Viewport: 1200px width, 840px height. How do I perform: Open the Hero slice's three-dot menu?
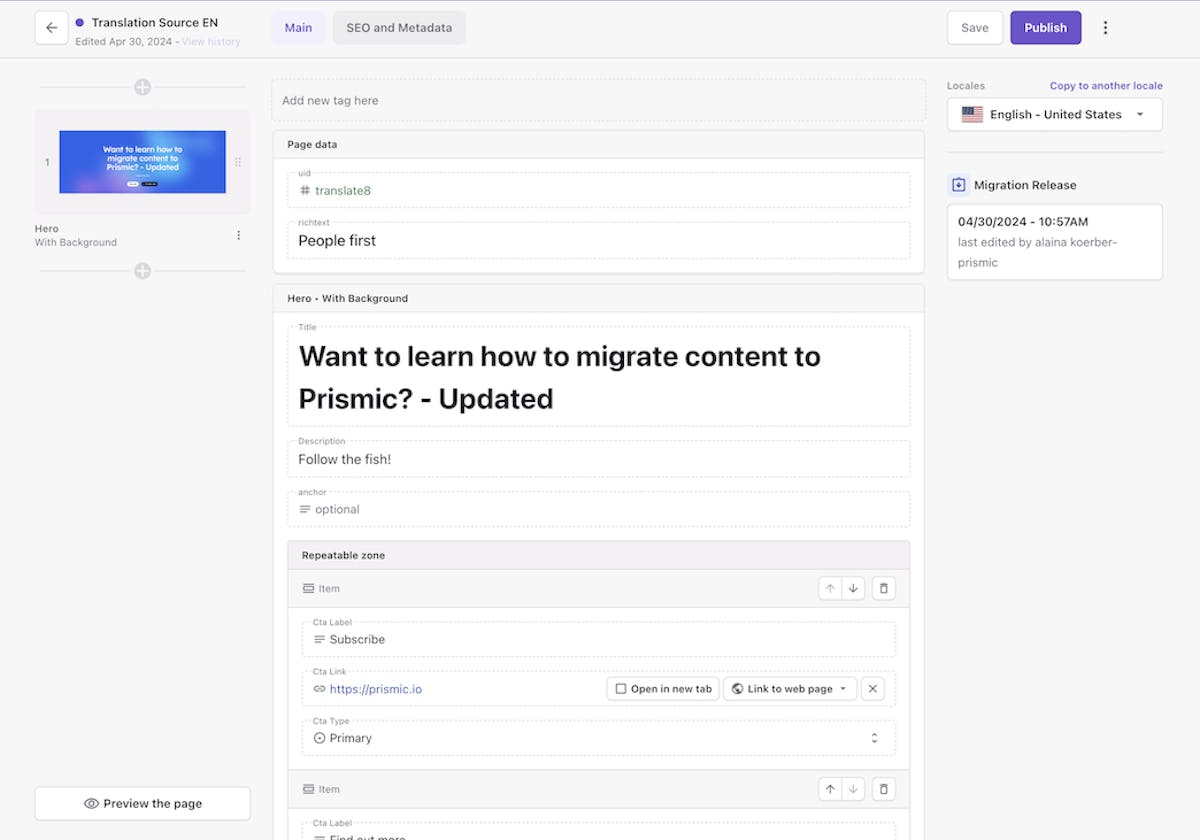point(238,234)
